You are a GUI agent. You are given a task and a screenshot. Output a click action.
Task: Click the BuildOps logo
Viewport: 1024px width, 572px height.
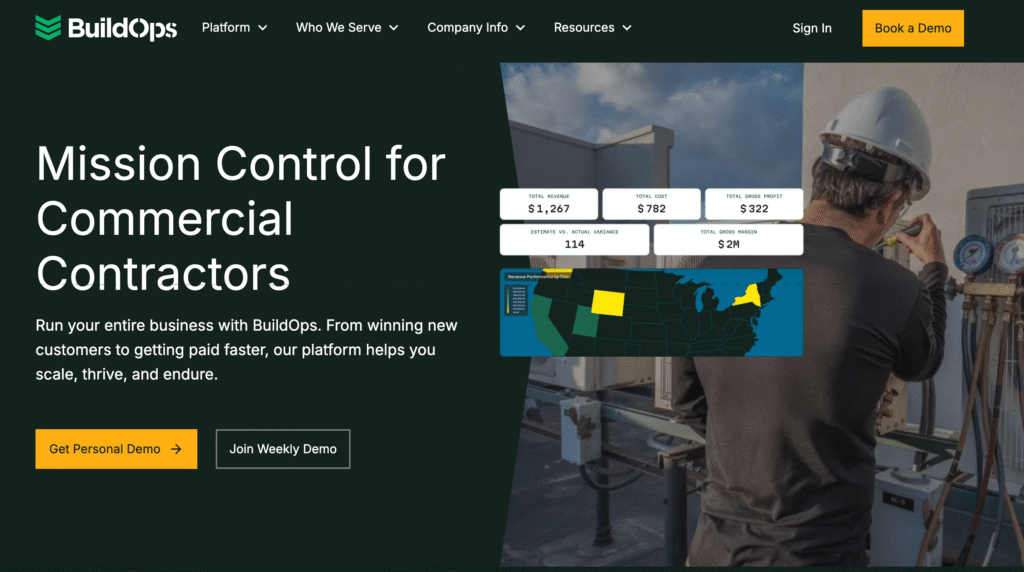point(106,28)
